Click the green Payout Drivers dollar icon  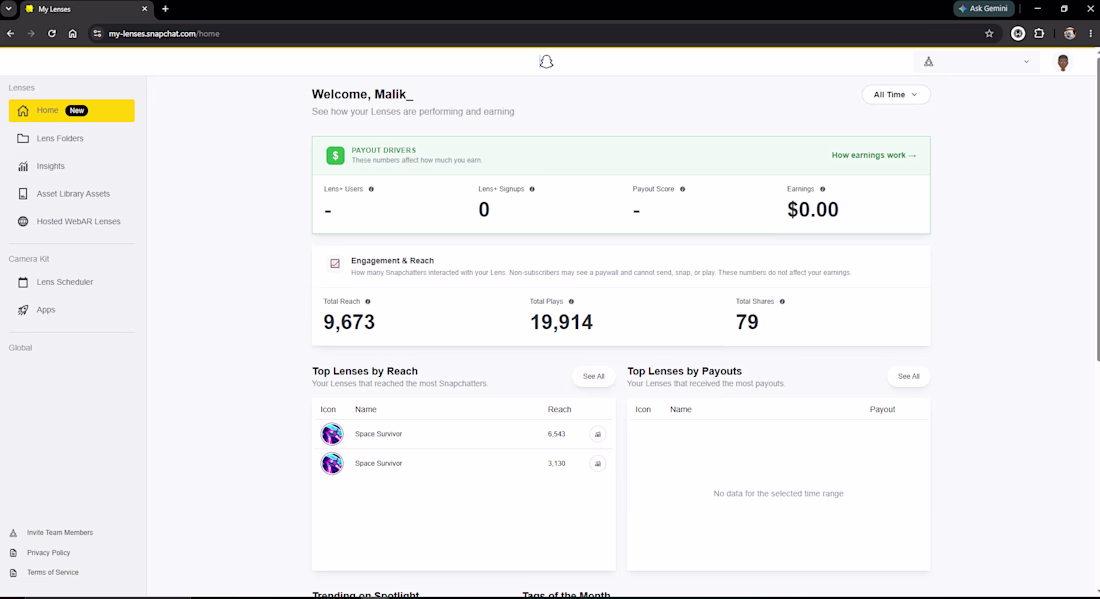(x=335, y=155)
